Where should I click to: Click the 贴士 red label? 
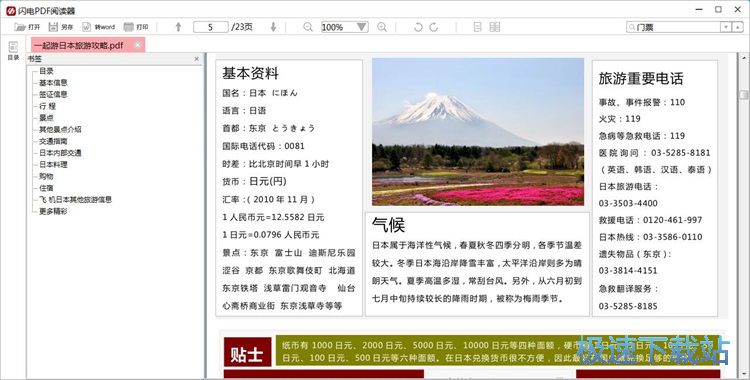coord(247,353)
